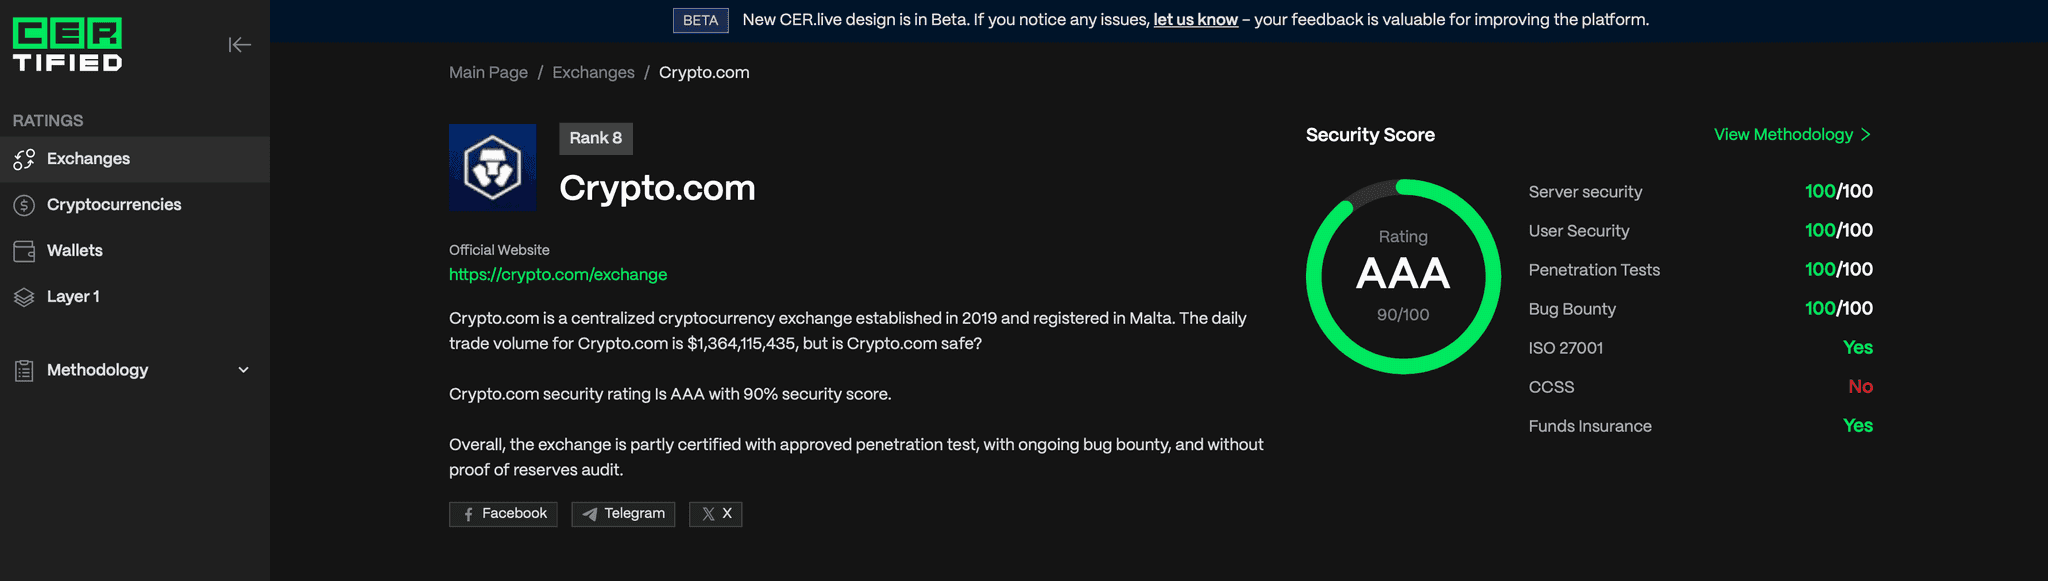Click the Wallets sidebar icon

(x=24, y=251)
